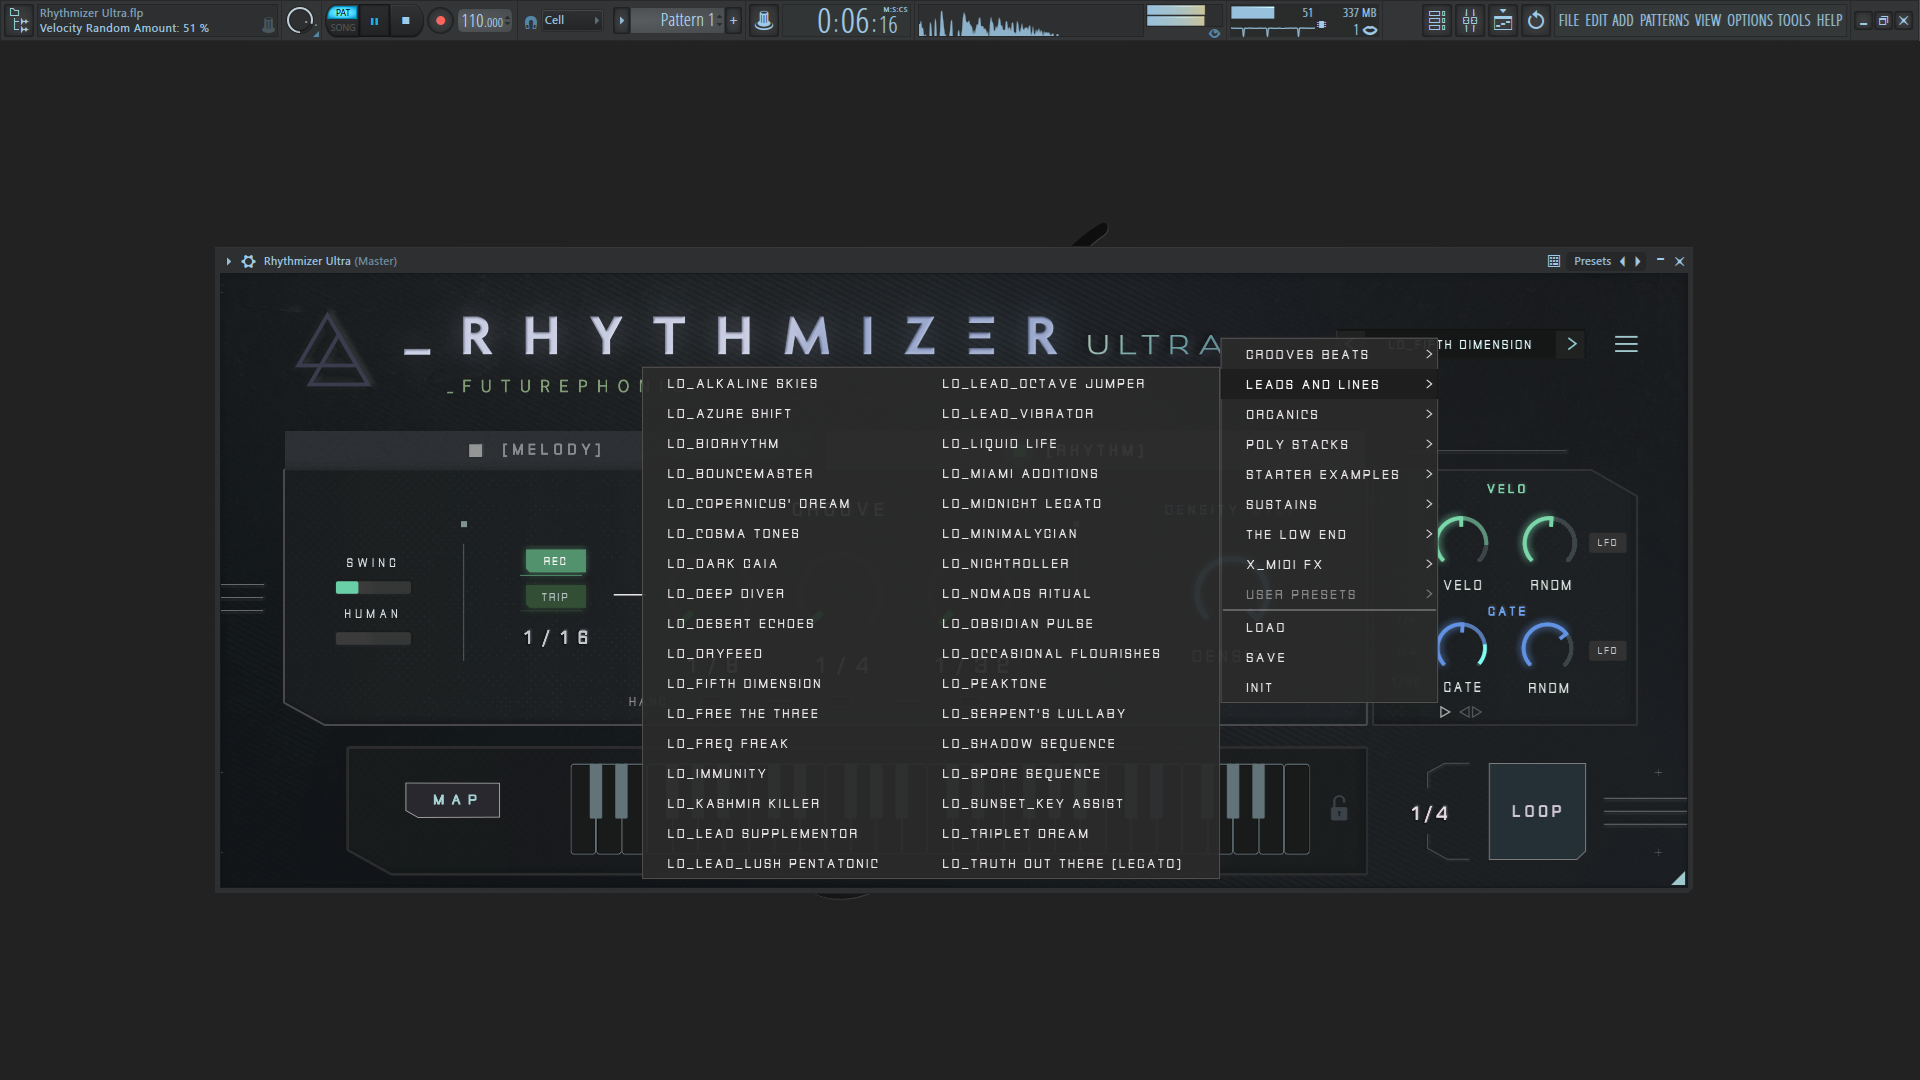
Task: Expand the STARTER EXAMPLES submenu
Action: [1330, 474]
